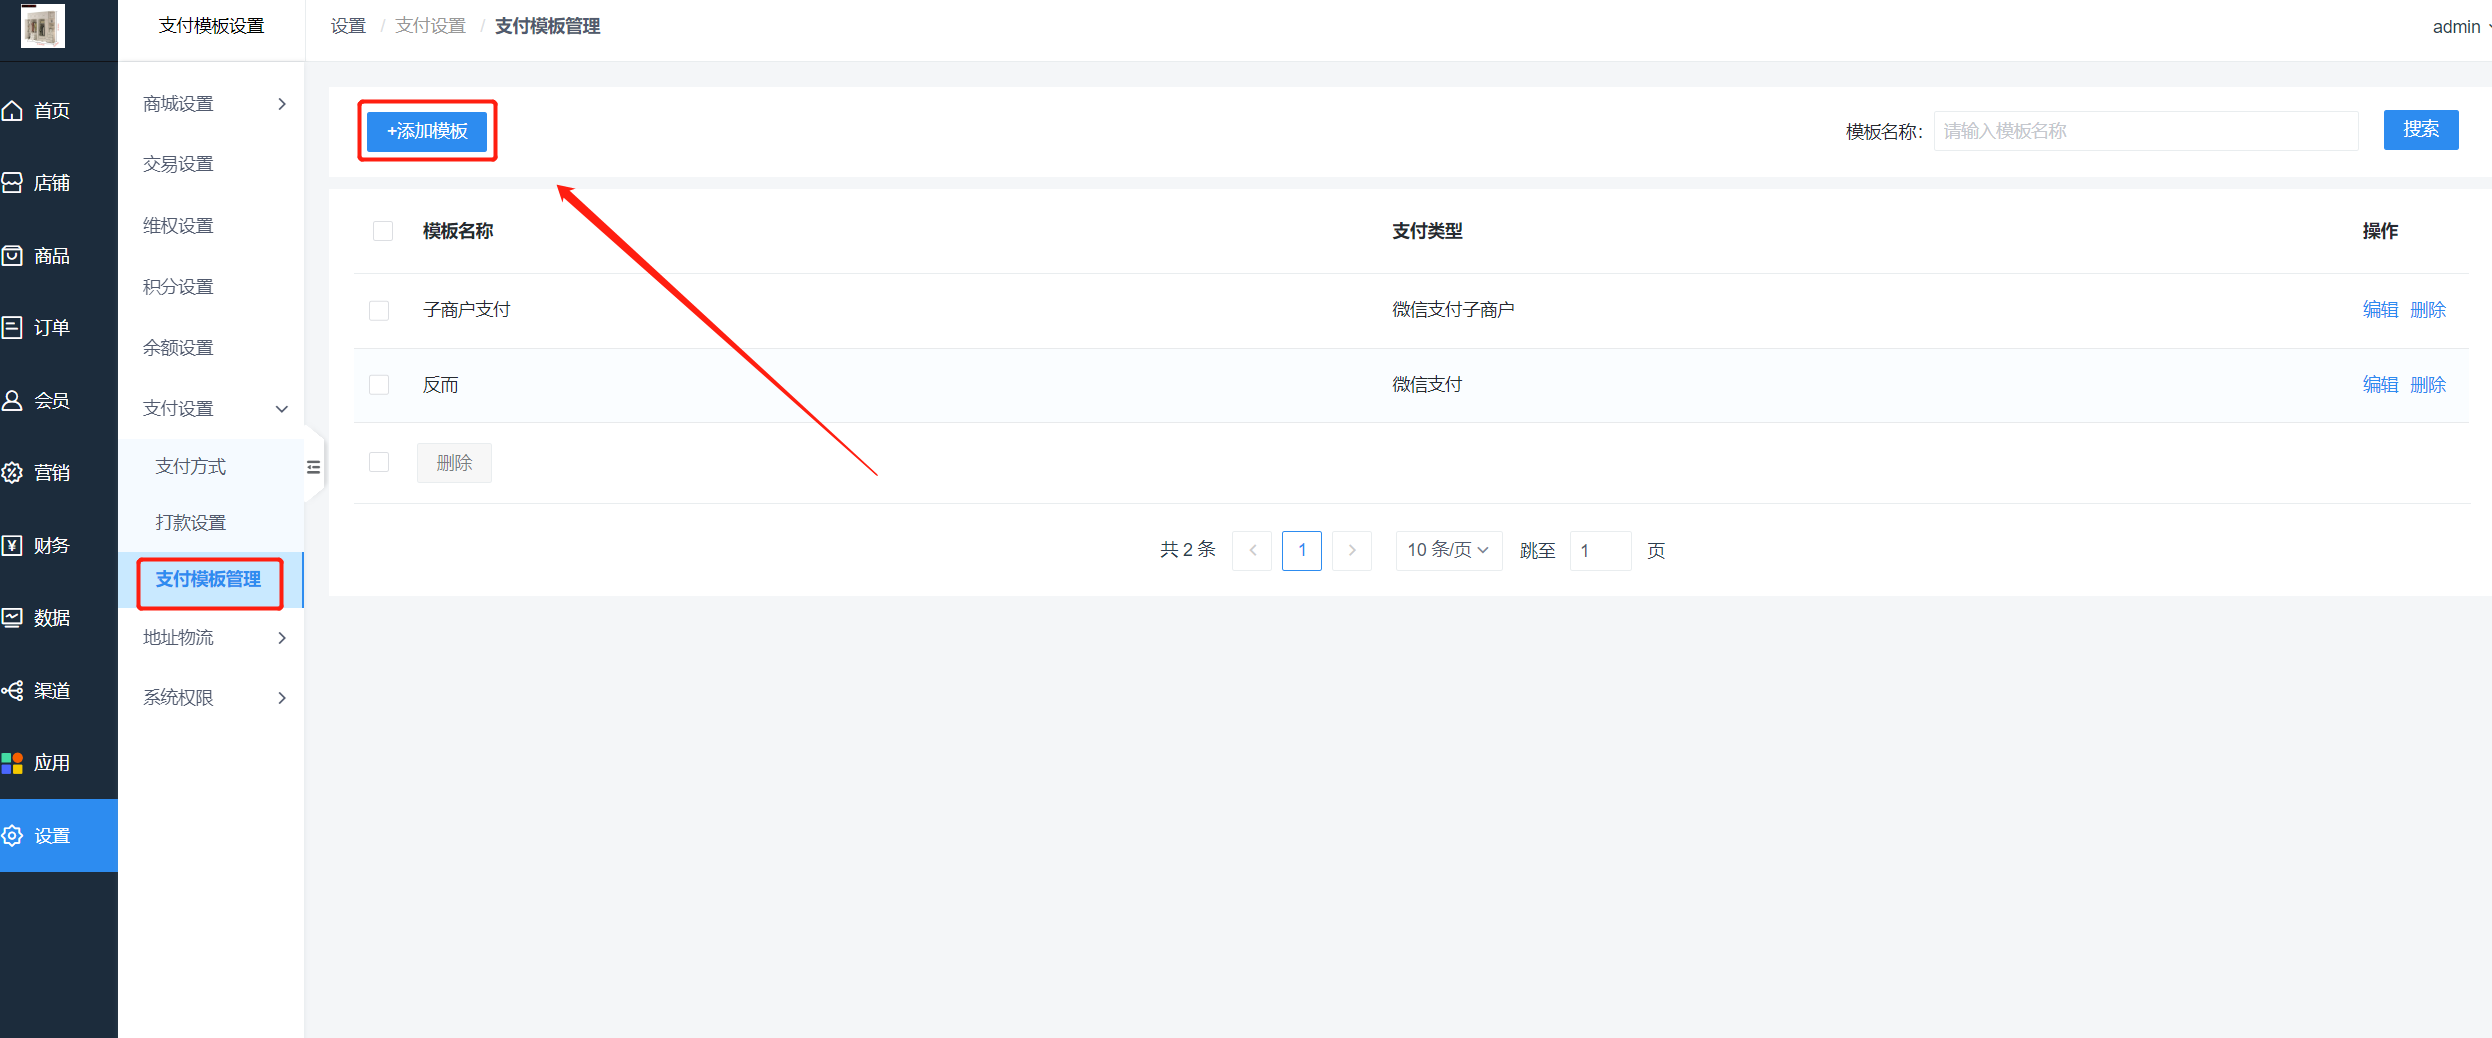This screenshot has height=1038, width=2492.
Task: Toggle the select-all checkbox in table header
Action: tap(383, 231)
